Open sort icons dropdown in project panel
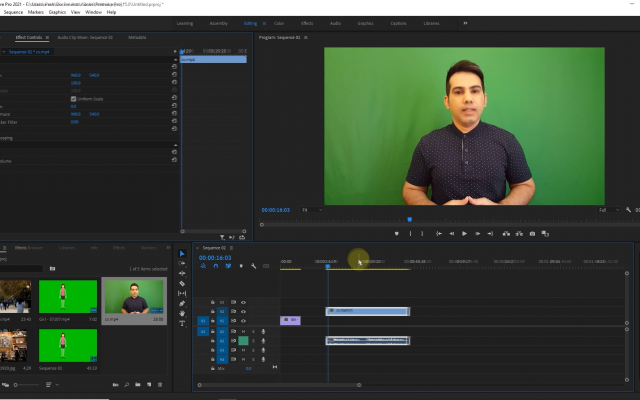This screenshot has height=400, width=640. (x=52, y=385)
